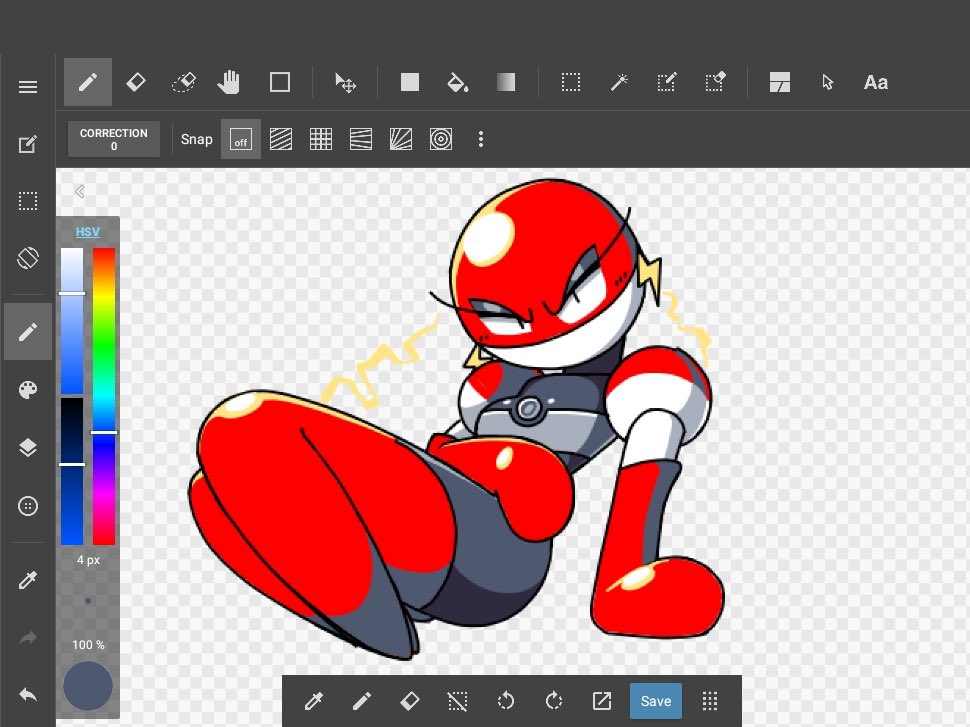Enable parallel lines snap
The image size is (970, 727).
point(281,139)
